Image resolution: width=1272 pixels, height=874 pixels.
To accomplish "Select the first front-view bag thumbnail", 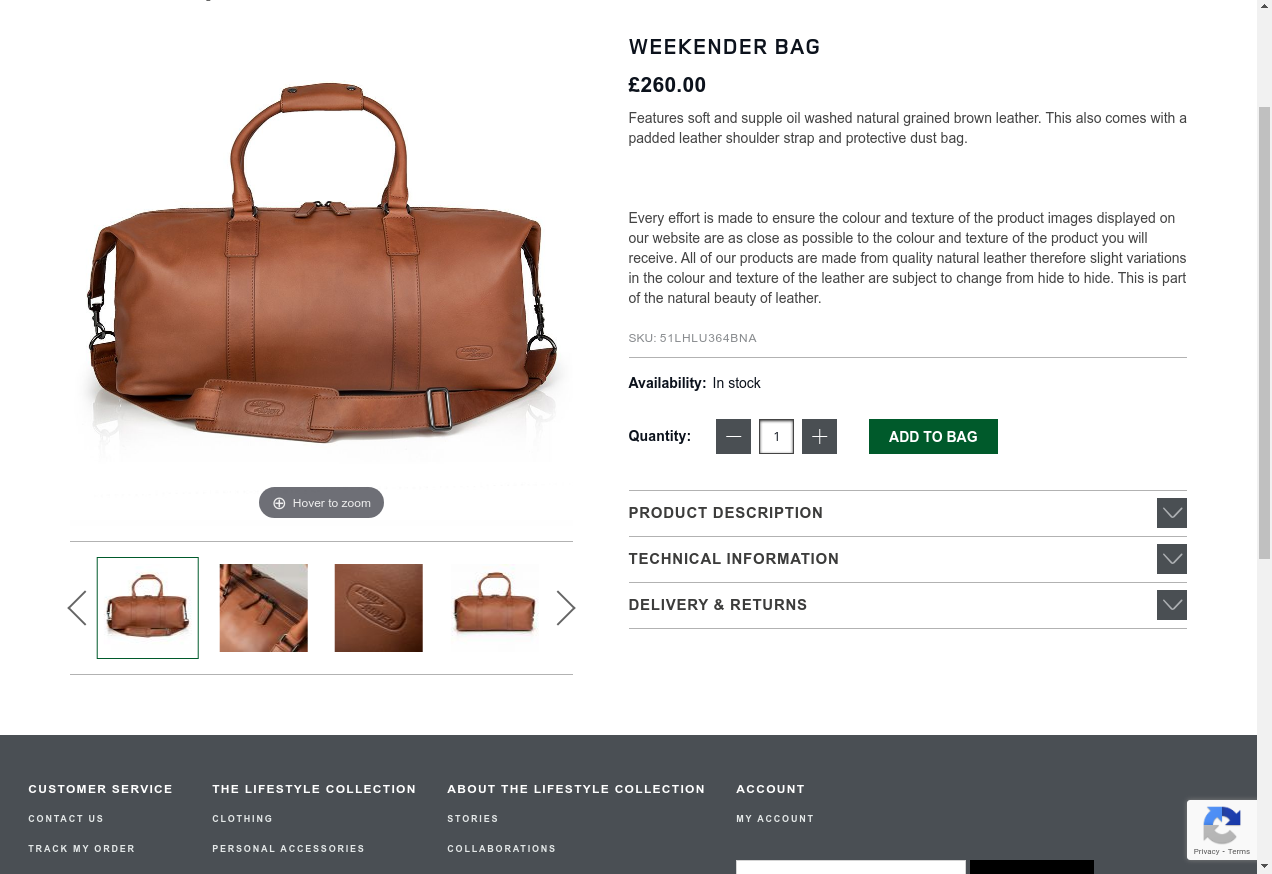I will pyautogui.click(x=148, y=608).
